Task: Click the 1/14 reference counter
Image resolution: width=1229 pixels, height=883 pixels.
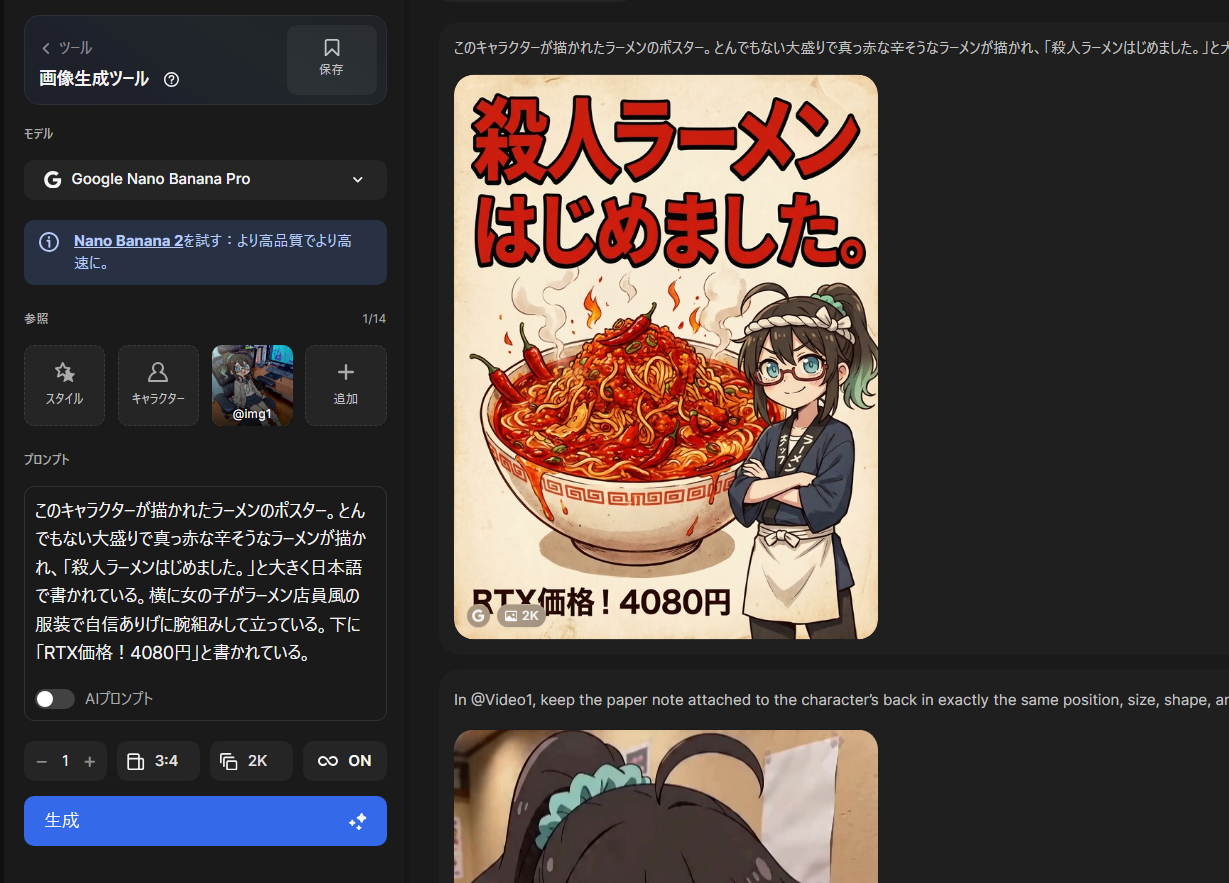Action: tap(374, 319)
